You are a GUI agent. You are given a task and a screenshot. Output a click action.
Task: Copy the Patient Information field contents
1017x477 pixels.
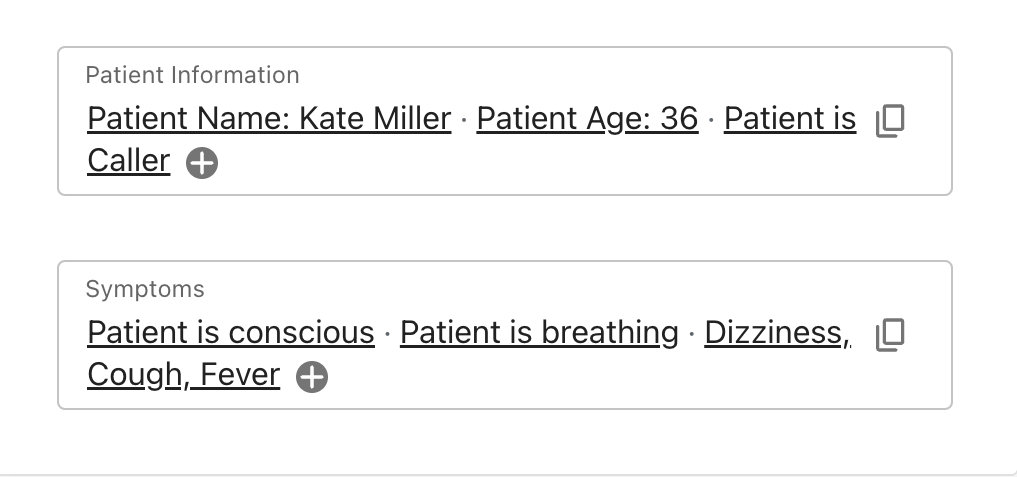pyautogui.click(x=889, y=121)
